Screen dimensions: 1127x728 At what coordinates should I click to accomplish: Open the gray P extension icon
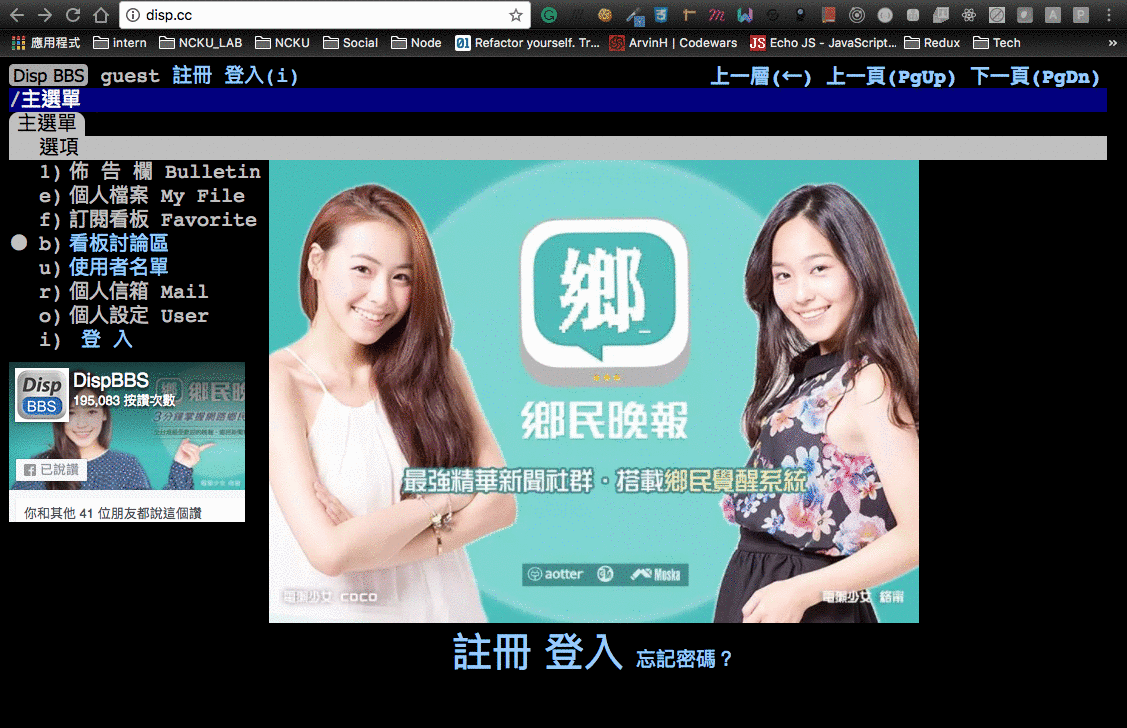click(1081, 15)
